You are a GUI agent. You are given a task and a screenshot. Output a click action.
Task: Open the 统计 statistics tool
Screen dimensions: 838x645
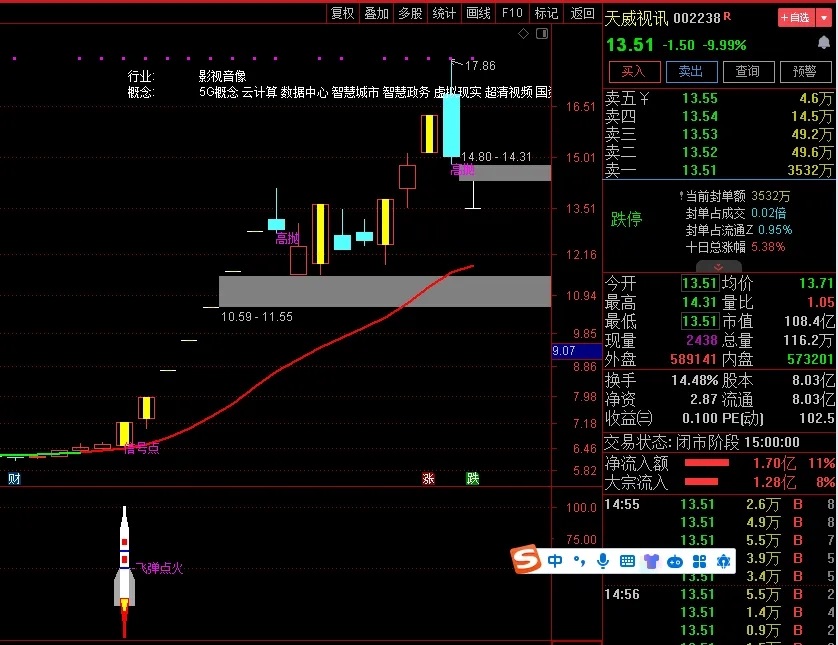click(x=444, y=13)
